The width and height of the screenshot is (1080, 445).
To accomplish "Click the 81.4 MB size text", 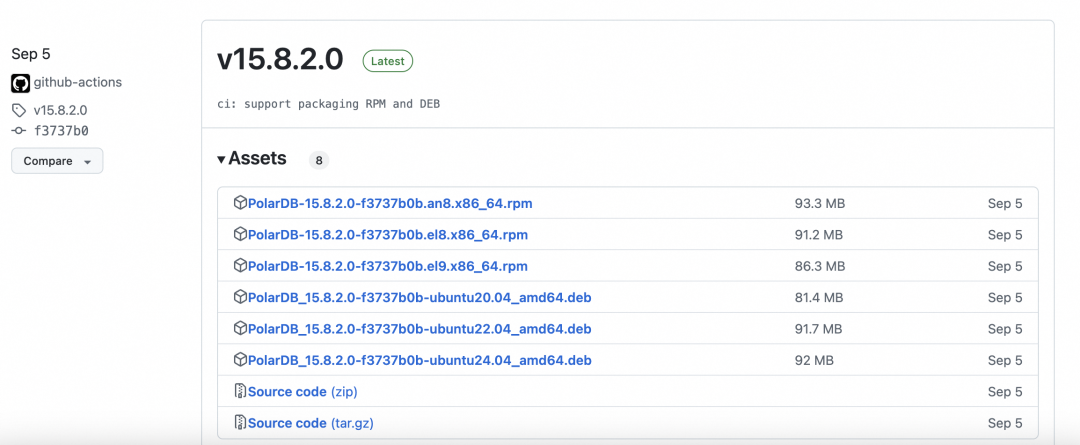I will click(818, 298).
